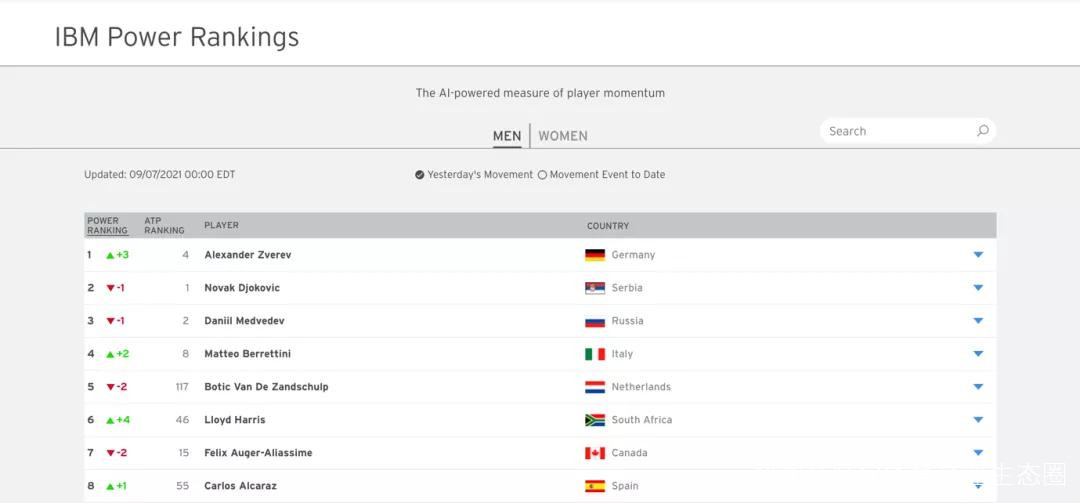Click the Netherlands flag icon
The image size is (1080, 503).
point(595,387)
